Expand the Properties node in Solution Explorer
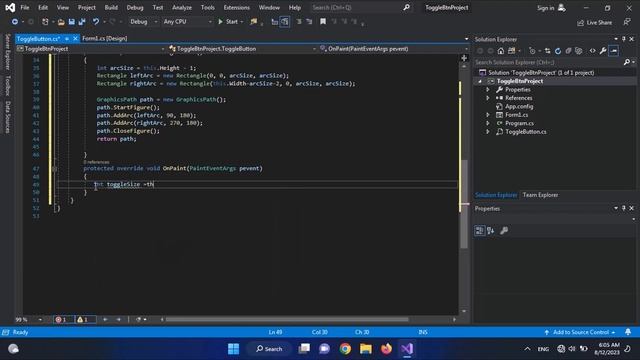This screenshot has width=640, height=360. click(487, 89)
